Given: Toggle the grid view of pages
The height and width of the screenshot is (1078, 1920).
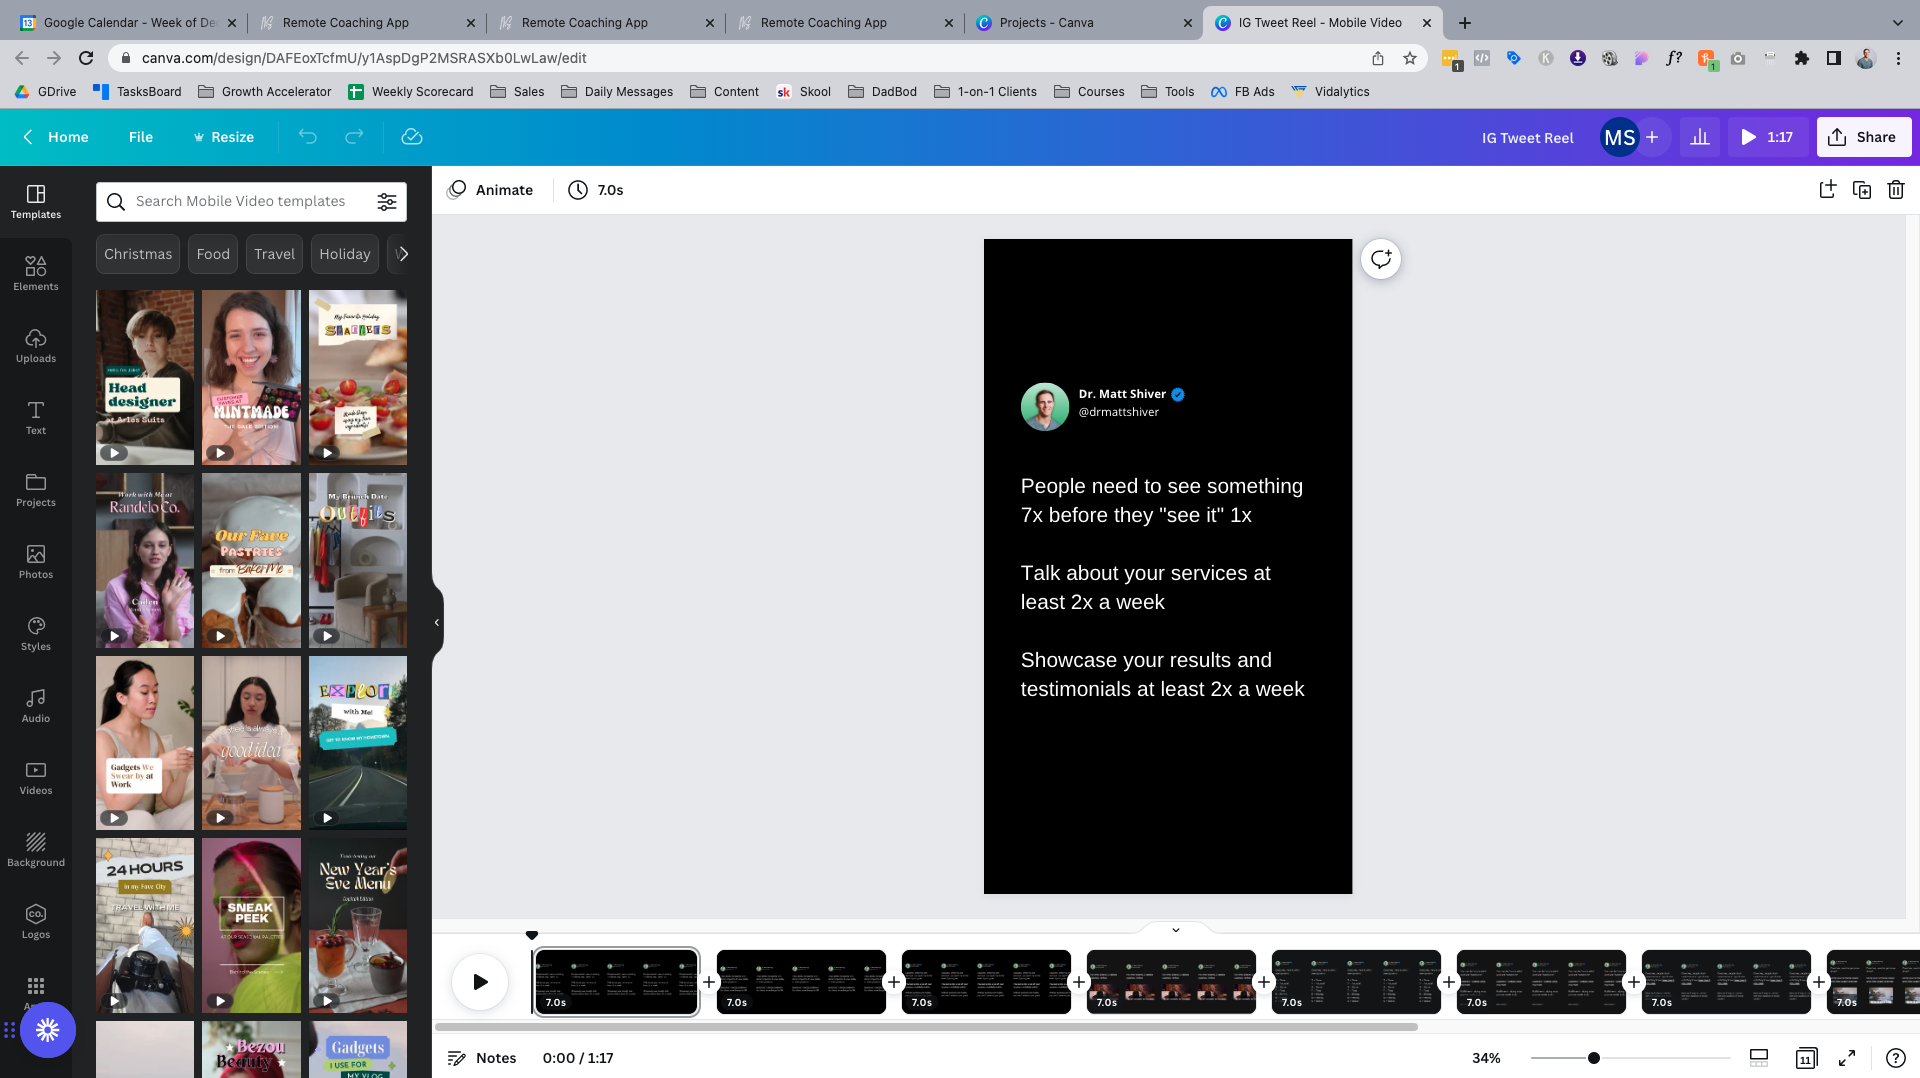Looking at the screenshot, I should click(1806, 1058).
